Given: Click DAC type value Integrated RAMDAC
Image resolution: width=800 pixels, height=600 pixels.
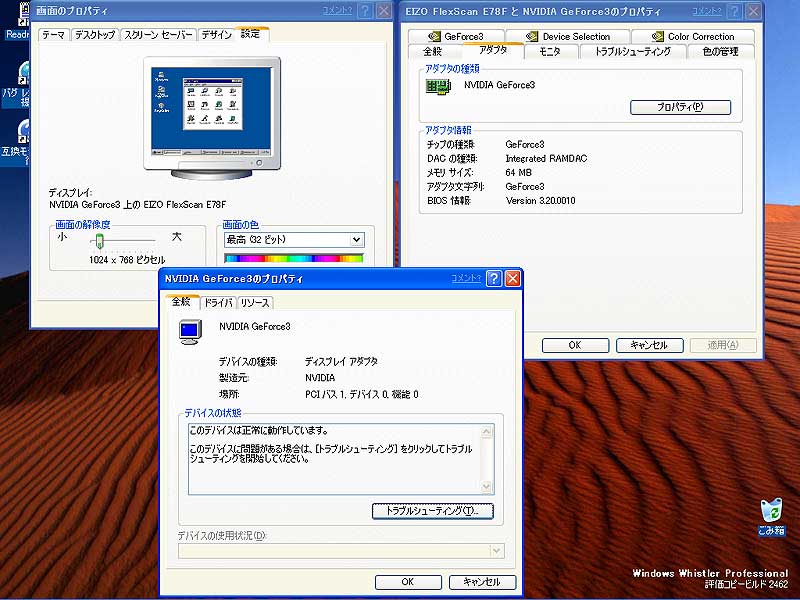Looking at the screenshot, I should (x=546, y=159).
